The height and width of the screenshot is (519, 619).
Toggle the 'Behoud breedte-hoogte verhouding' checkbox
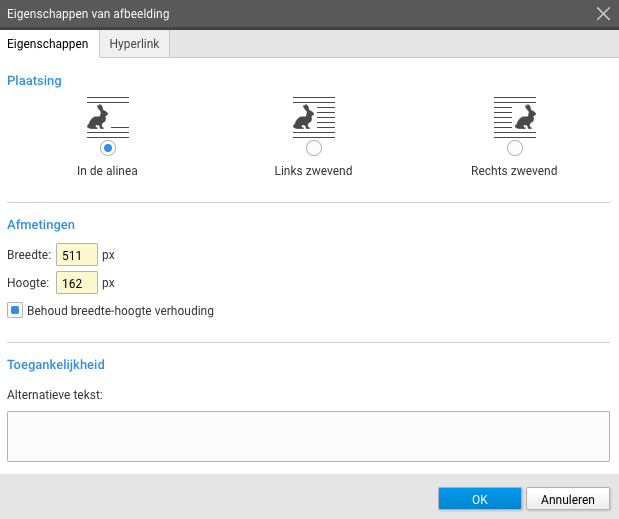[15, 310]
